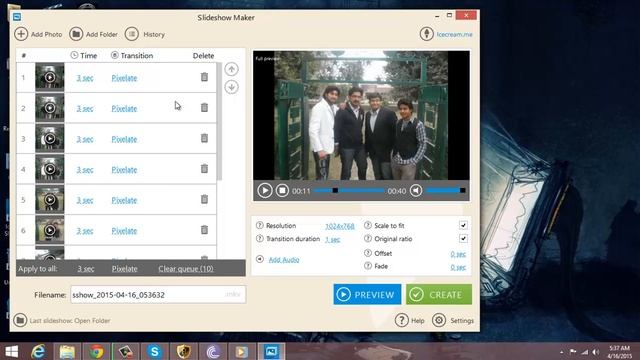Click the Add Folder button

pos(93,34)
